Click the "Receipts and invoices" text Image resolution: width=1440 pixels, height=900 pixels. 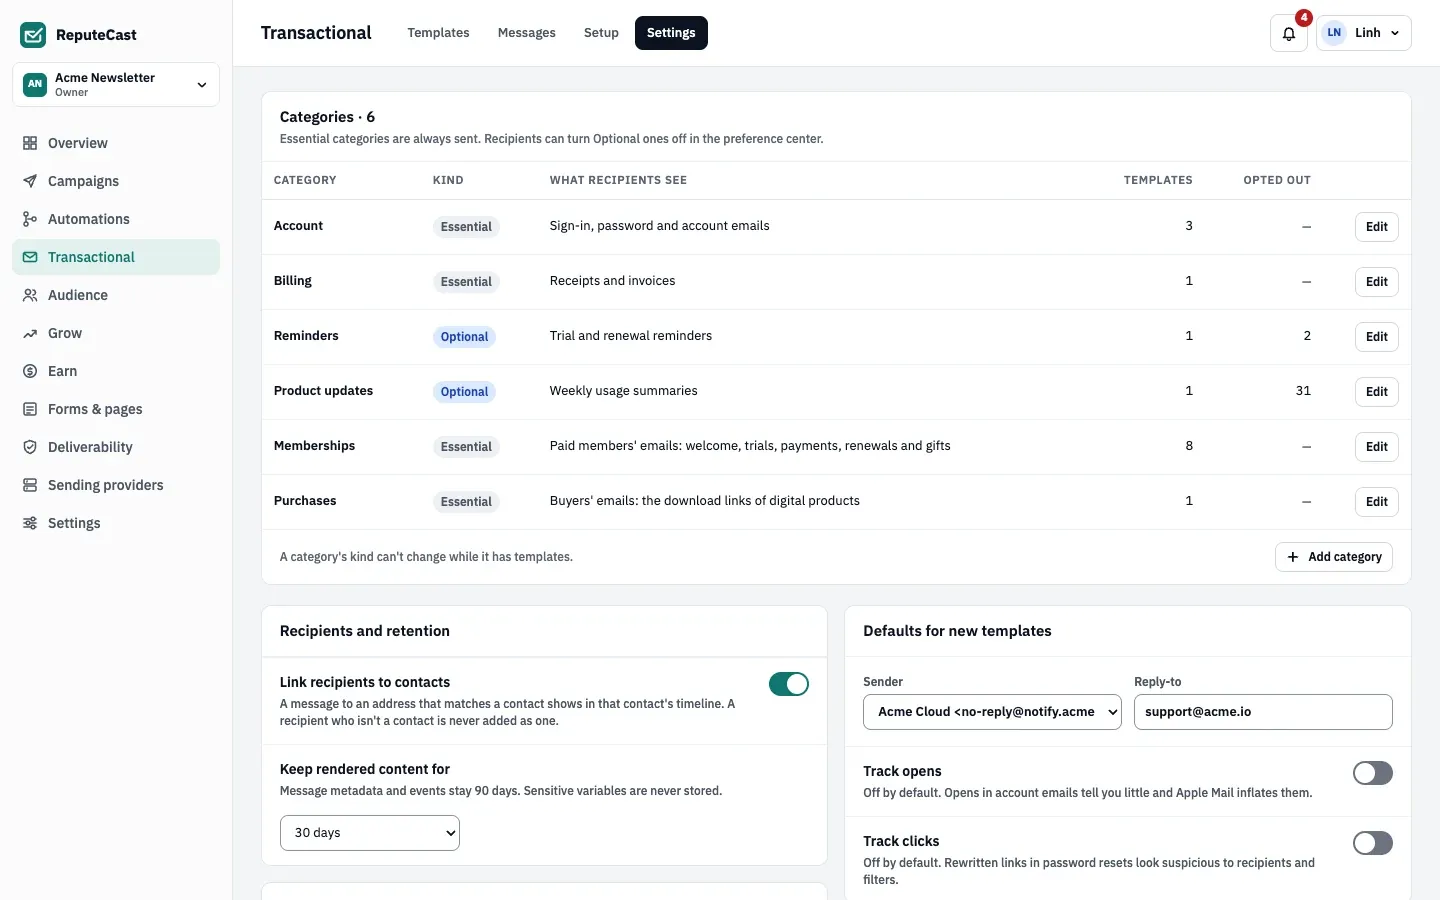613,281
